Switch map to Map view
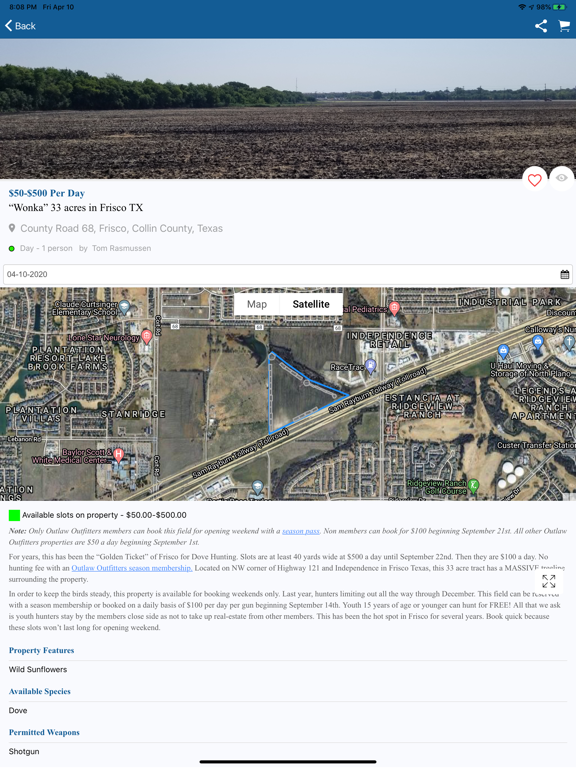 [x=257, y=304]
